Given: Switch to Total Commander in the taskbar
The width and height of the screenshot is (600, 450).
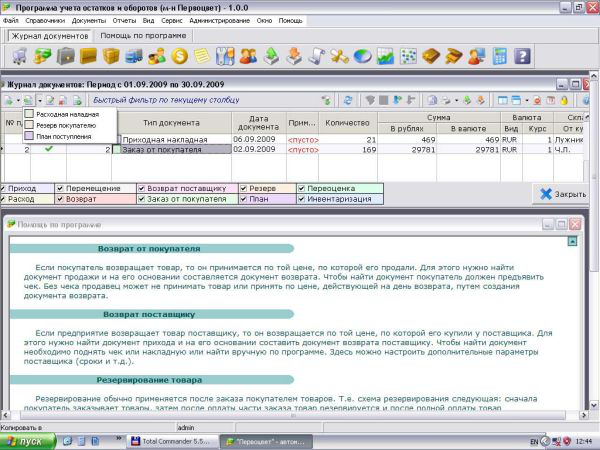Looking at the screenshot, I should point(172,441).
